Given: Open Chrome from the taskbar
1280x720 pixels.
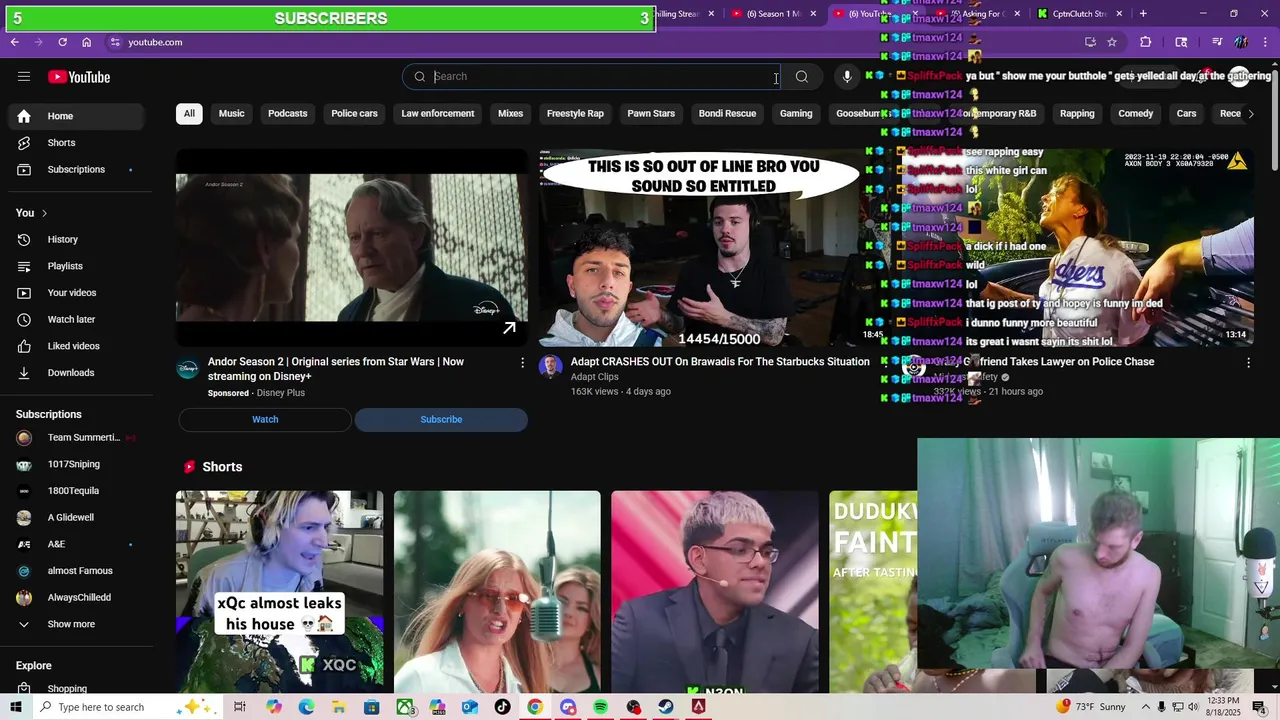Looking at the screenshot, I should tap(535, 707).
